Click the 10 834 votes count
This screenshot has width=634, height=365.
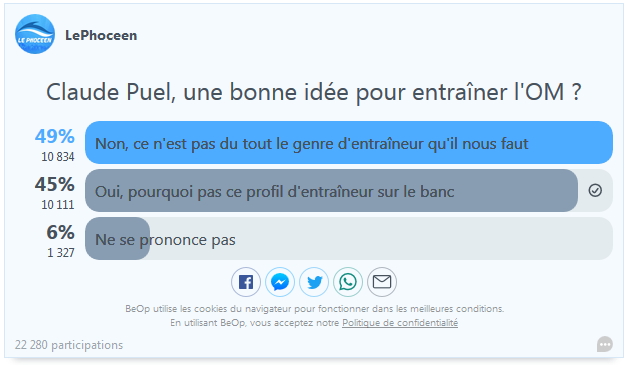pyautogui.click(x=58, y=157)
